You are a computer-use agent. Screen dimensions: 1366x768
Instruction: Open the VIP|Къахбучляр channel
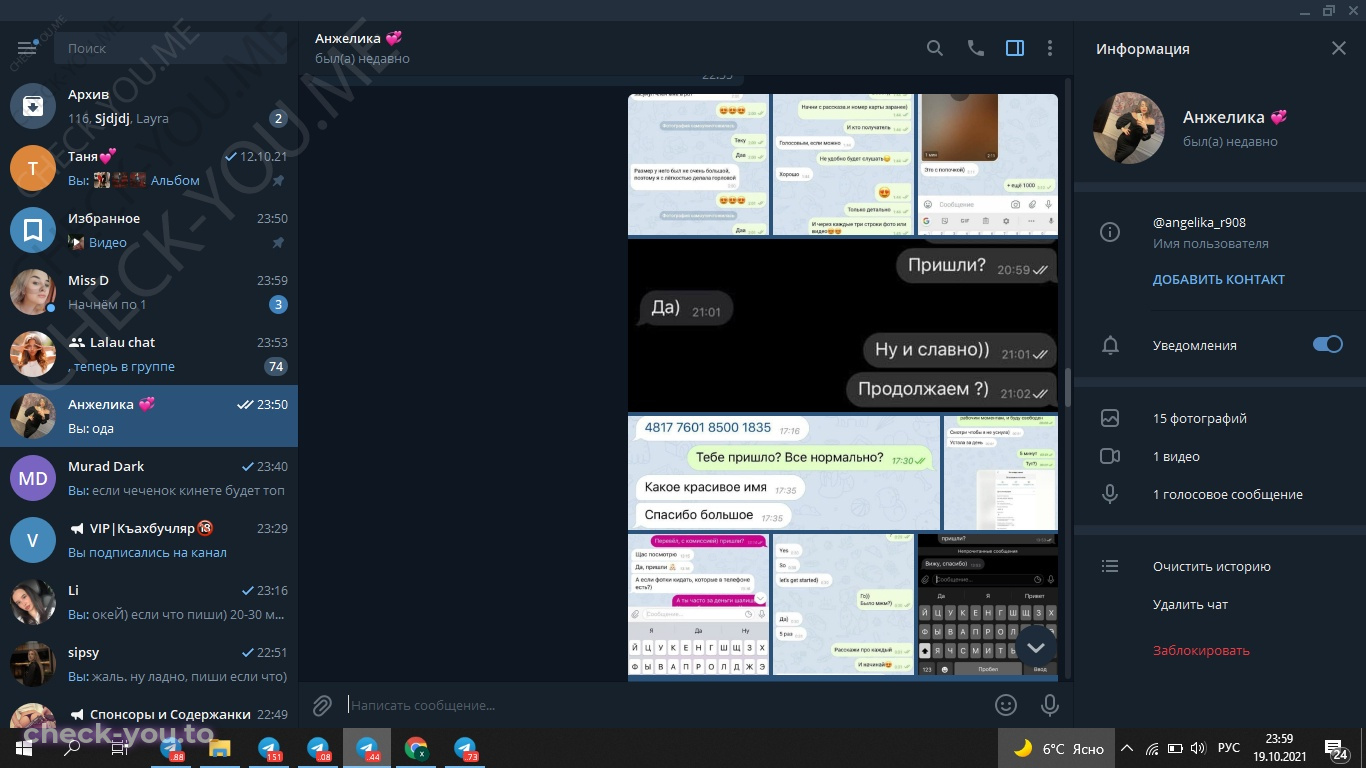[149, 540]
